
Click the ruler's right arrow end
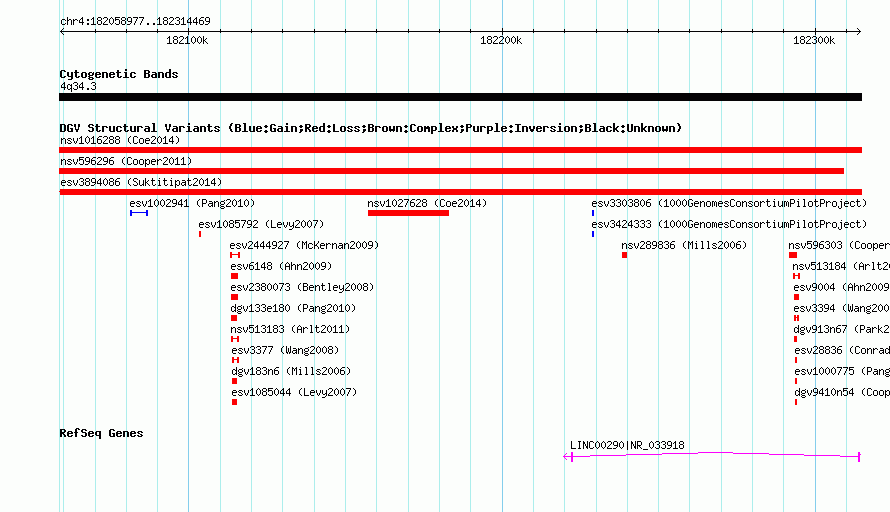coord(858,31)
